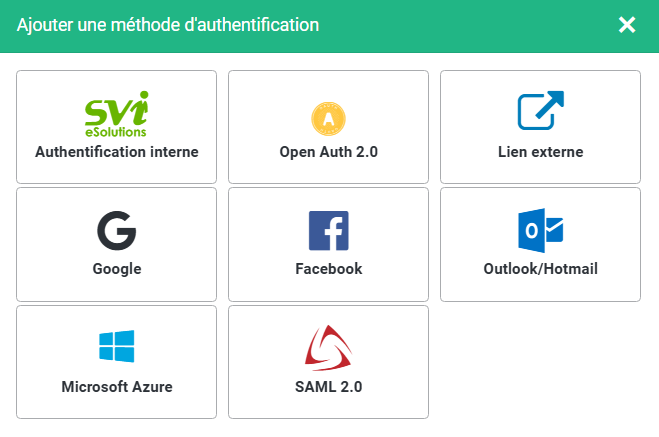Image resolution: width=659 pixels, height=437 pixels.
Task: Select the Lien externe label
Action: coord(540,152)
